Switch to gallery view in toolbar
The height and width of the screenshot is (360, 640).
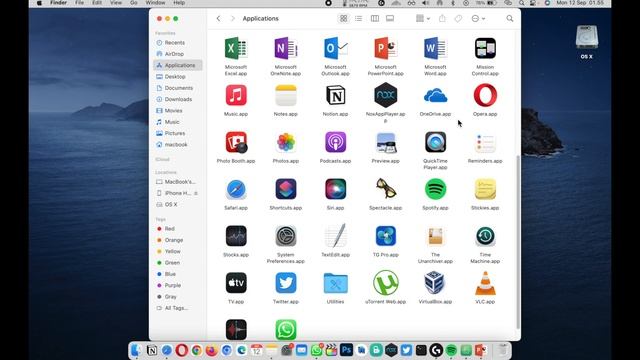(390, 18)
